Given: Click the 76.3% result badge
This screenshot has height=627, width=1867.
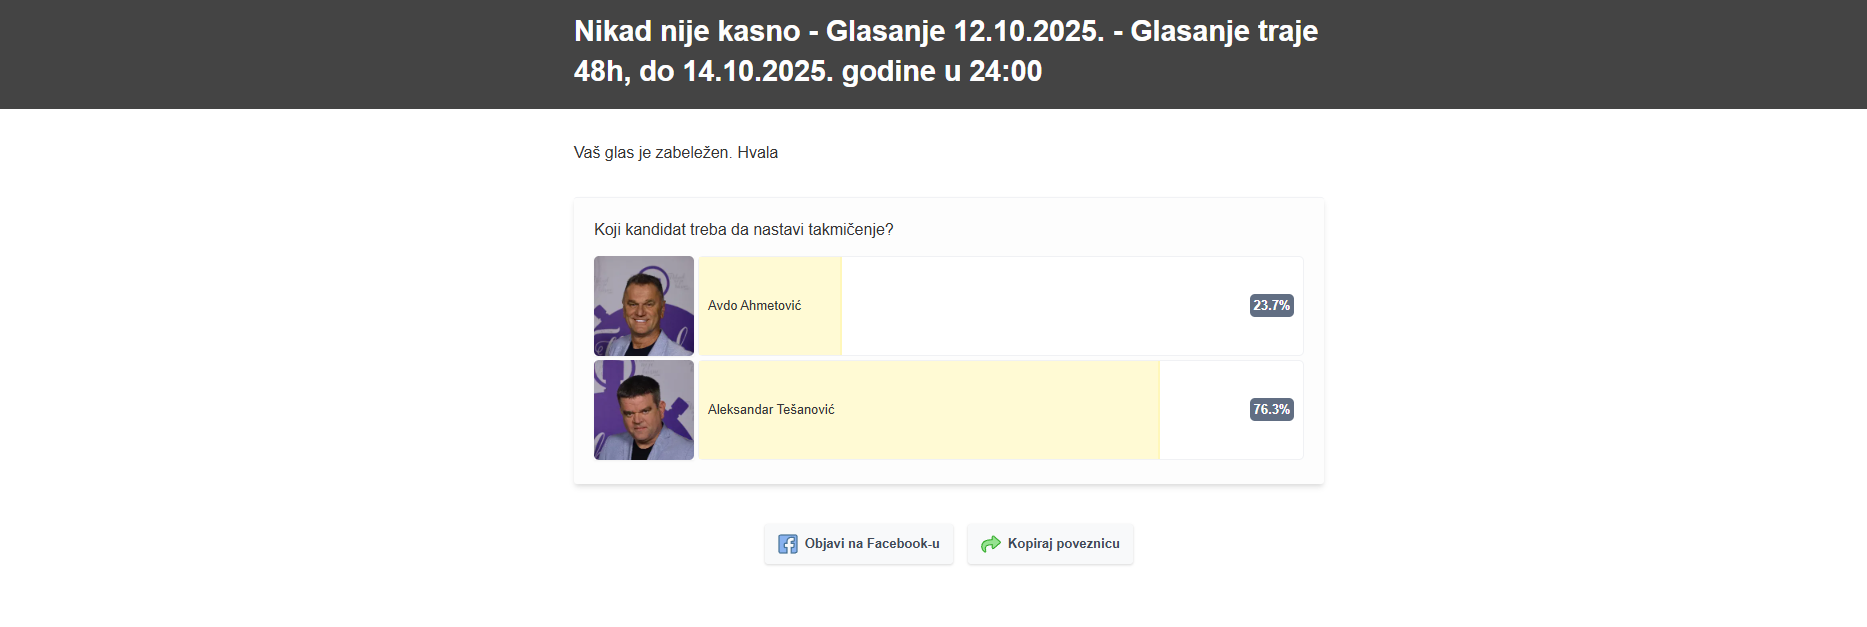Looking at the screenshot, I should (x=1271, y=410).
